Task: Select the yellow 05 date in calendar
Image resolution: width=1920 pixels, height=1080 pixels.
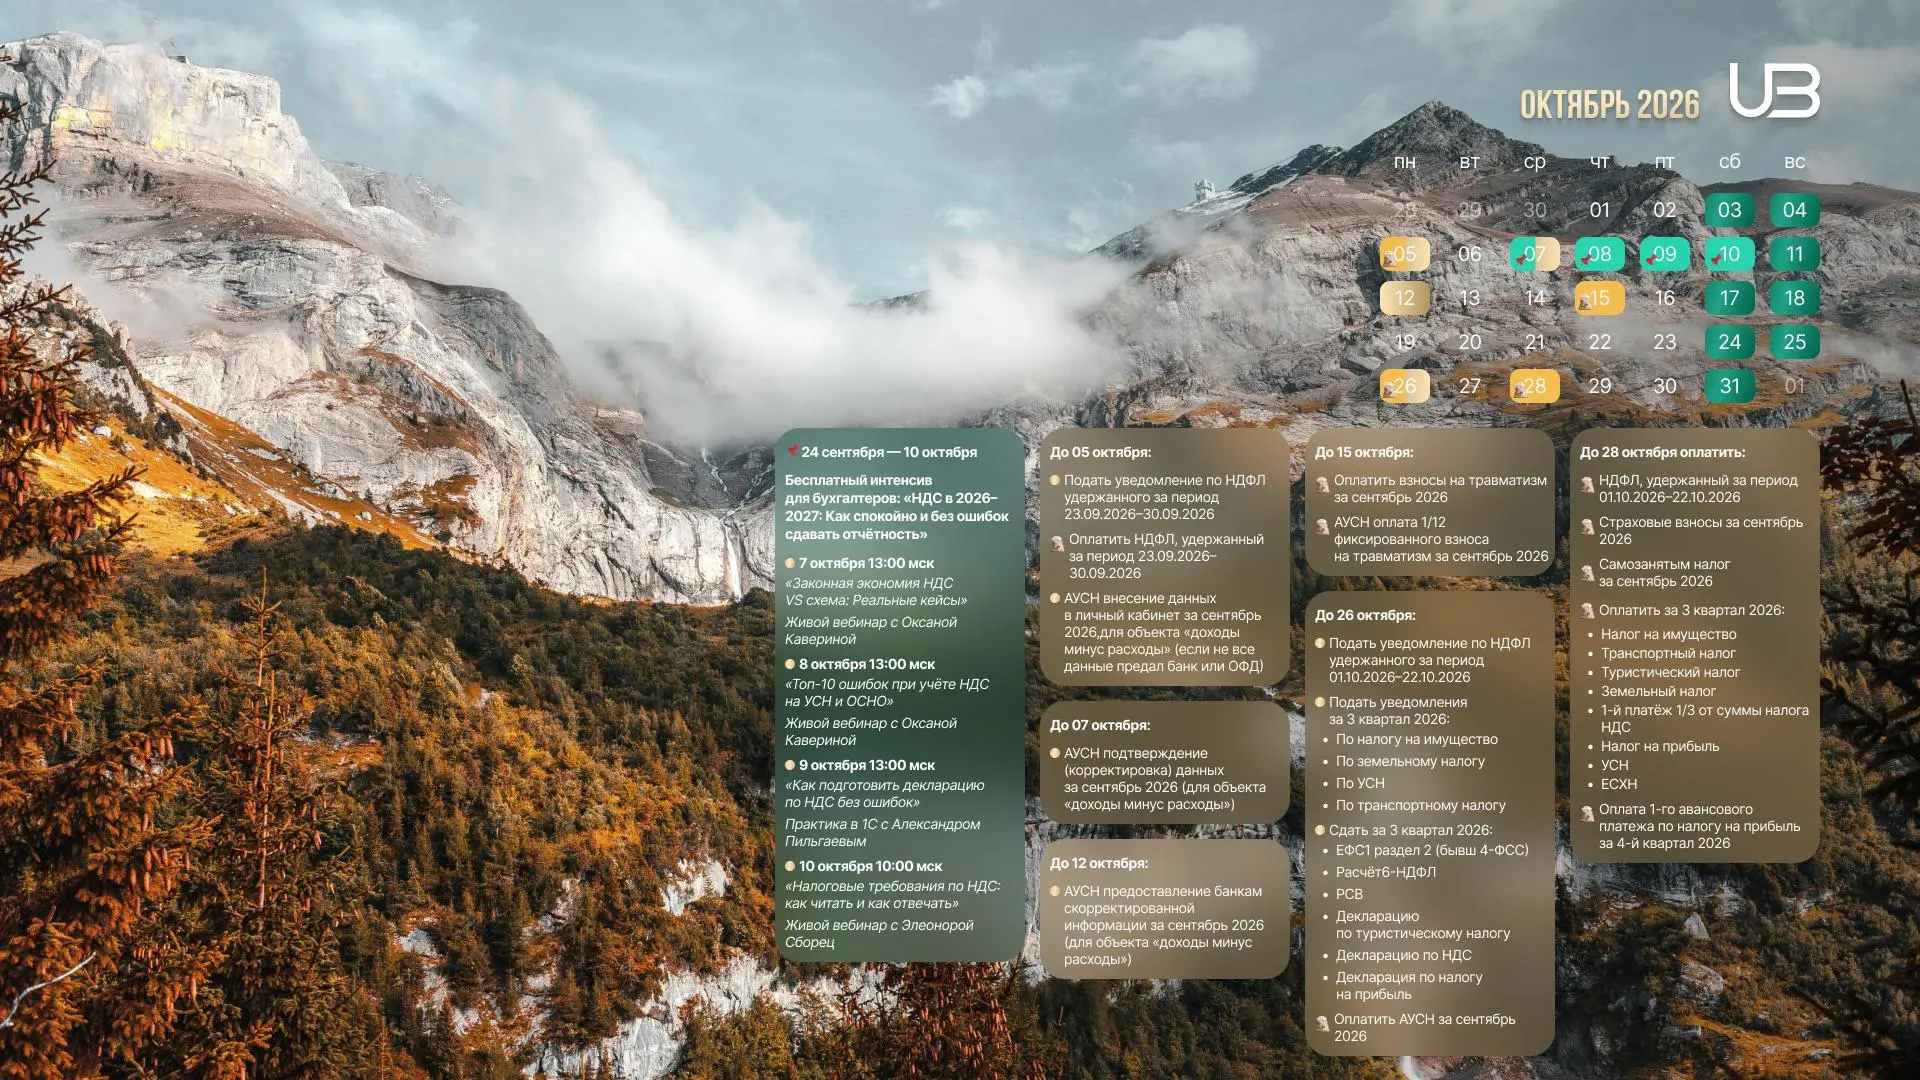Action: pos(1404,254)
